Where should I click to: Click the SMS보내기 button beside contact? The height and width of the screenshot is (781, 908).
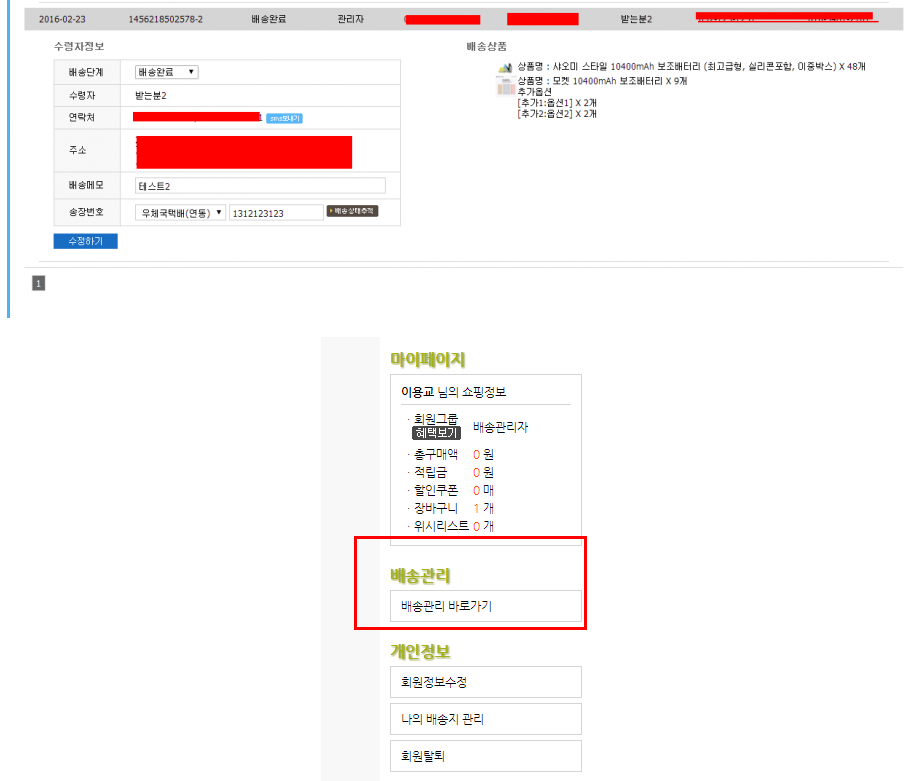pyautogui.click(x=284, y=118)
